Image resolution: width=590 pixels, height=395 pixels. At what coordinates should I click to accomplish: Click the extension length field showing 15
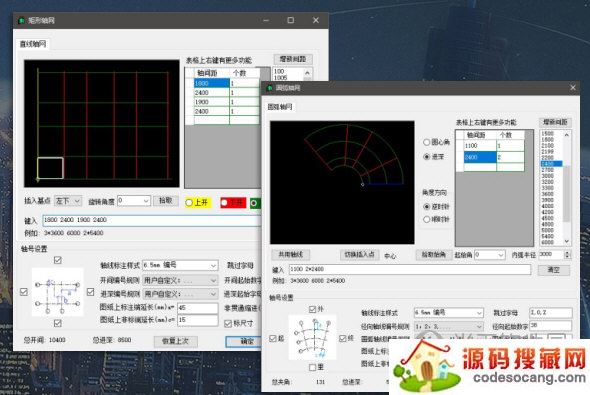(x=198, y=320)
